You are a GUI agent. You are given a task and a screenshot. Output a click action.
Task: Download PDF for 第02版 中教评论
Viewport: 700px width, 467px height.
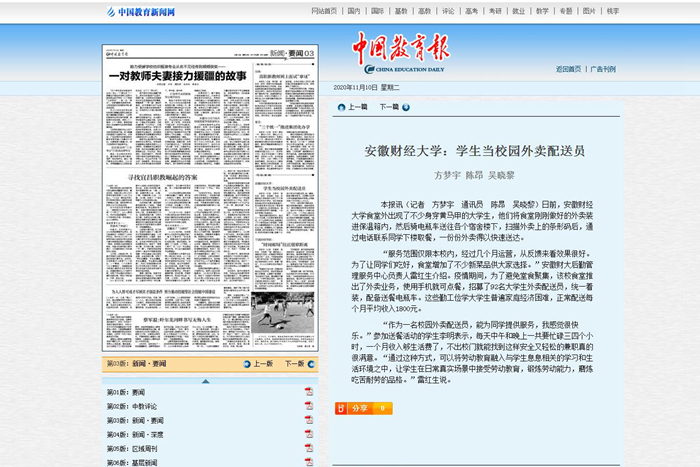pyautogui.click(x=309, y=406)
